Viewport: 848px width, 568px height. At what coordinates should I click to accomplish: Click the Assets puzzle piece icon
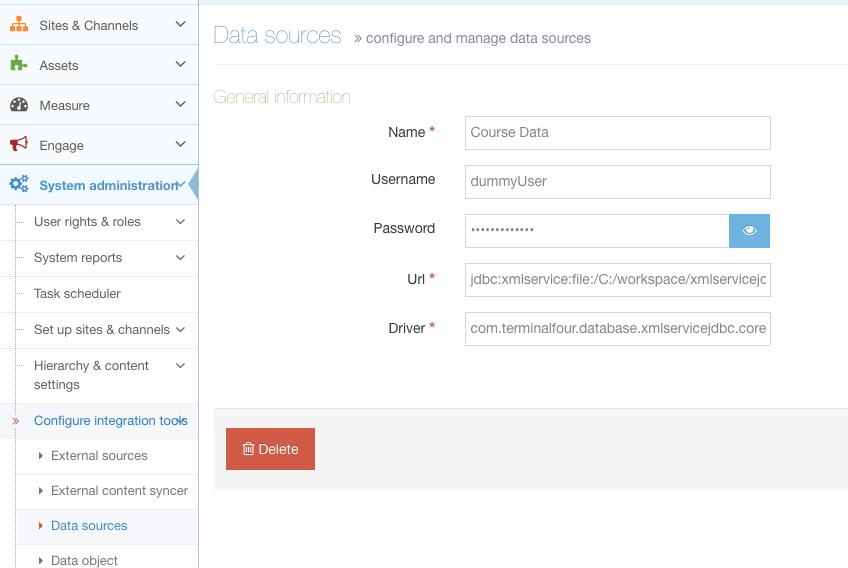coord(19,65)
